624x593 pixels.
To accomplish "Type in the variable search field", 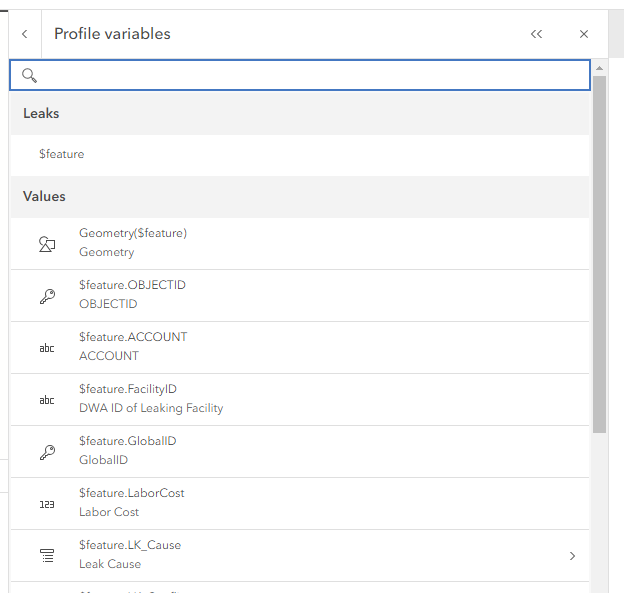I will click(x=310, y=75).
